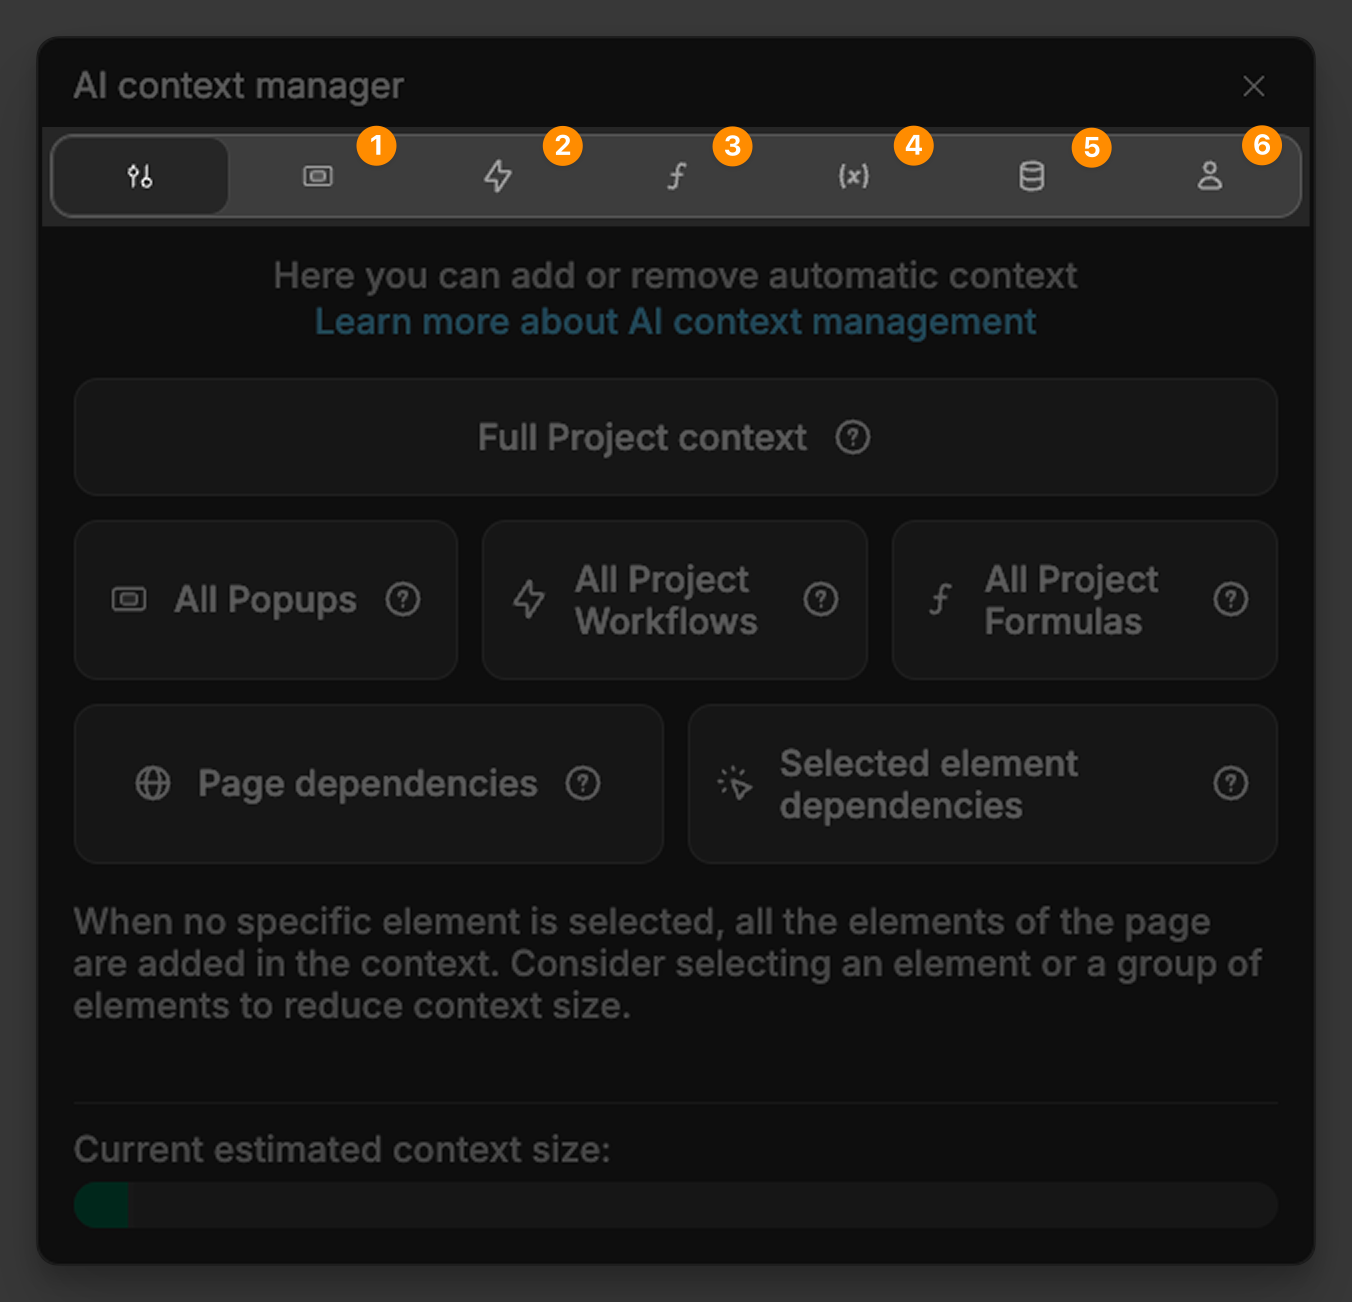
Task: Open Learn more about AI context management
Action: (675, 321)
